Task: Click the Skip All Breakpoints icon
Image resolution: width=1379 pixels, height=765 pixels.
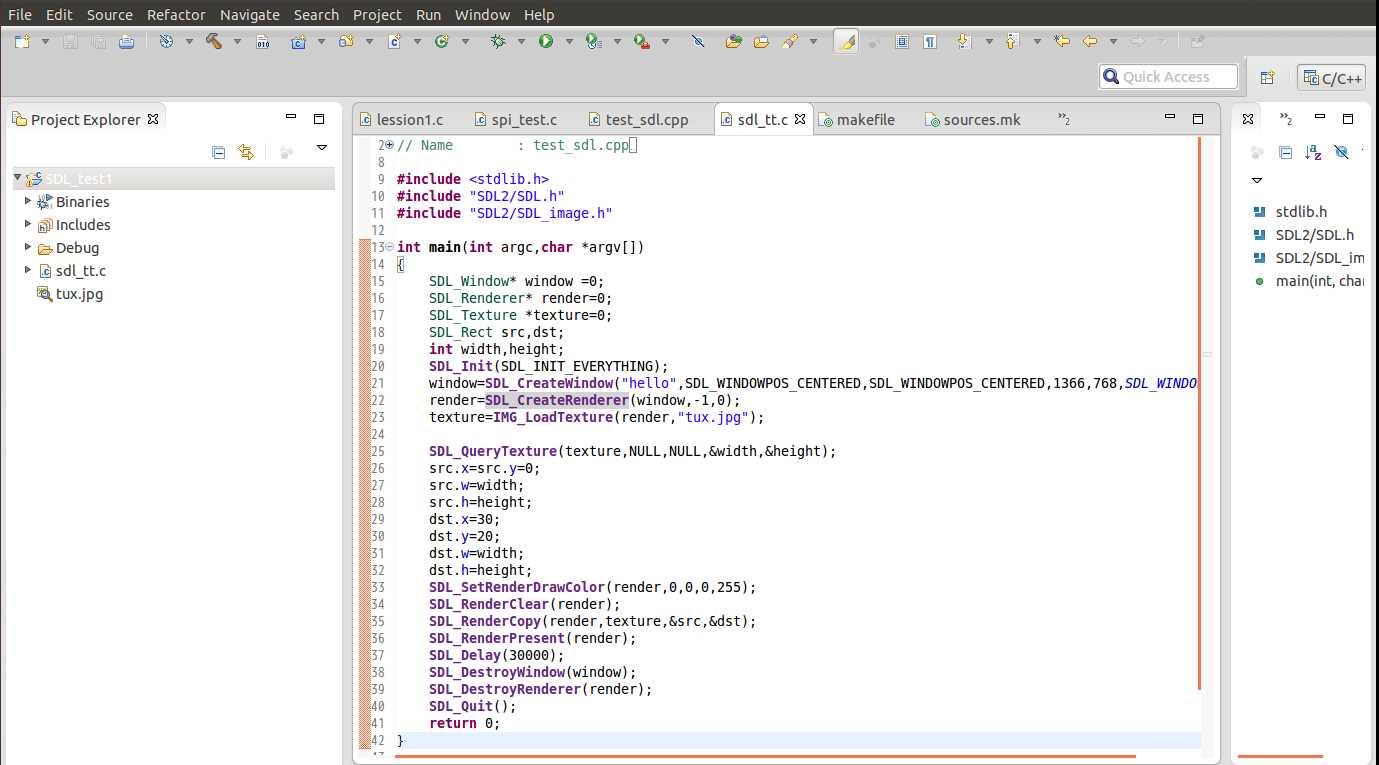Action: pos(698,42)
